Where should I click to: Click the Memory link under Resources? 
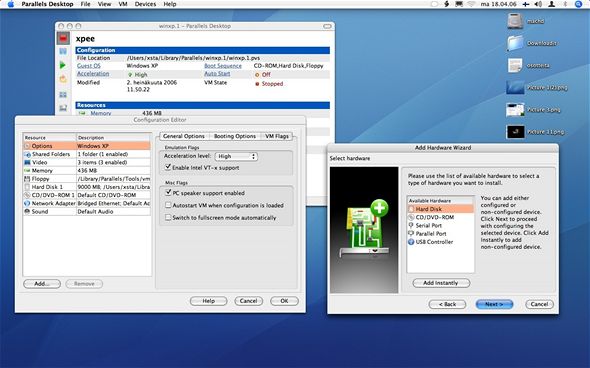pyautogui.click(x=100, y=113)
